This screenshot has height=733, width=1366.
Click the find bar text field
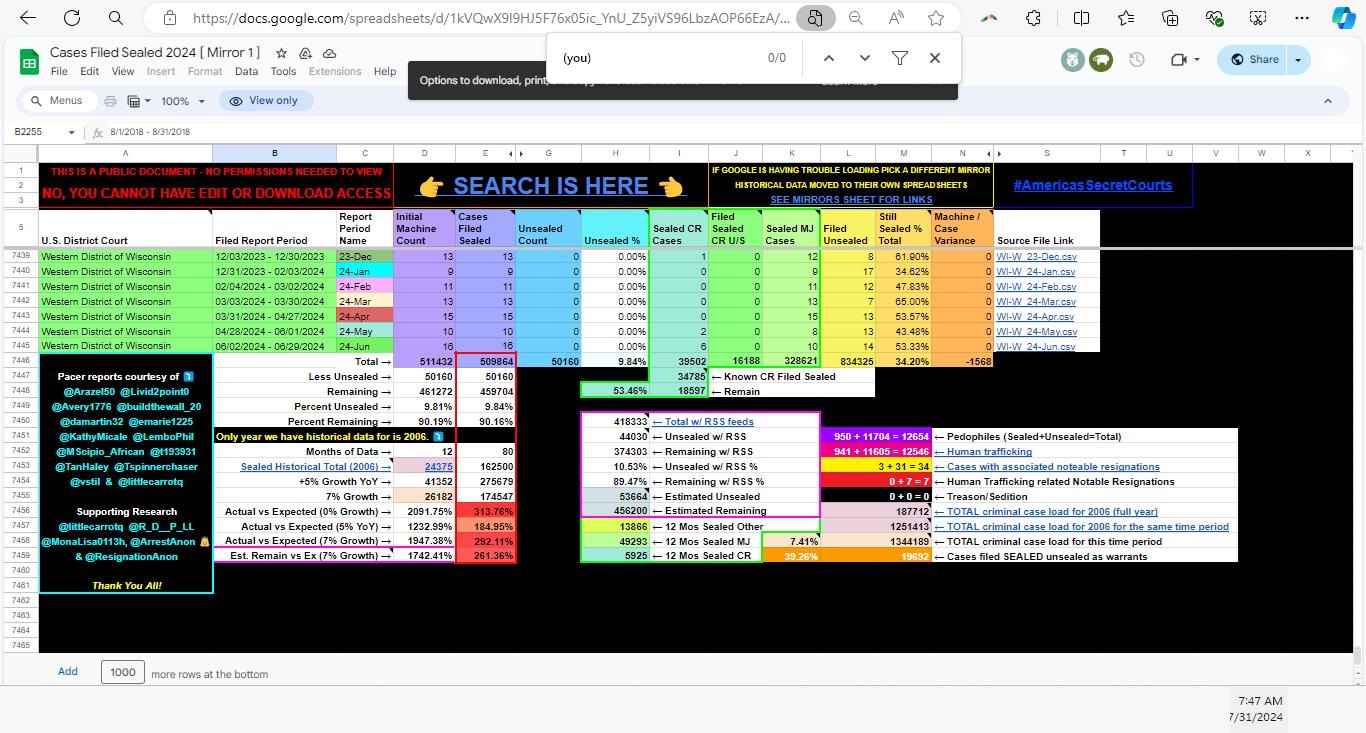click(x=653, y=58)
